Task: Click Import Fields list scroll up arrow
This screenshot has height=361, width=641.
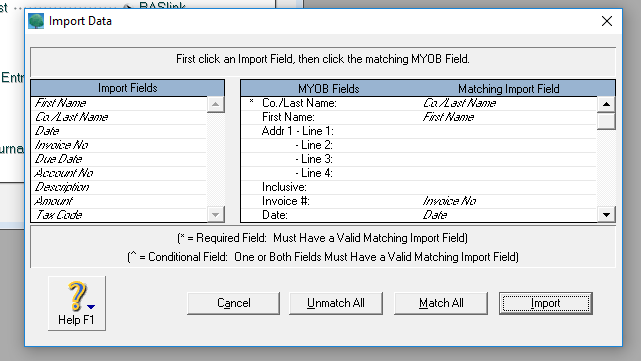Action: (215, 104)
